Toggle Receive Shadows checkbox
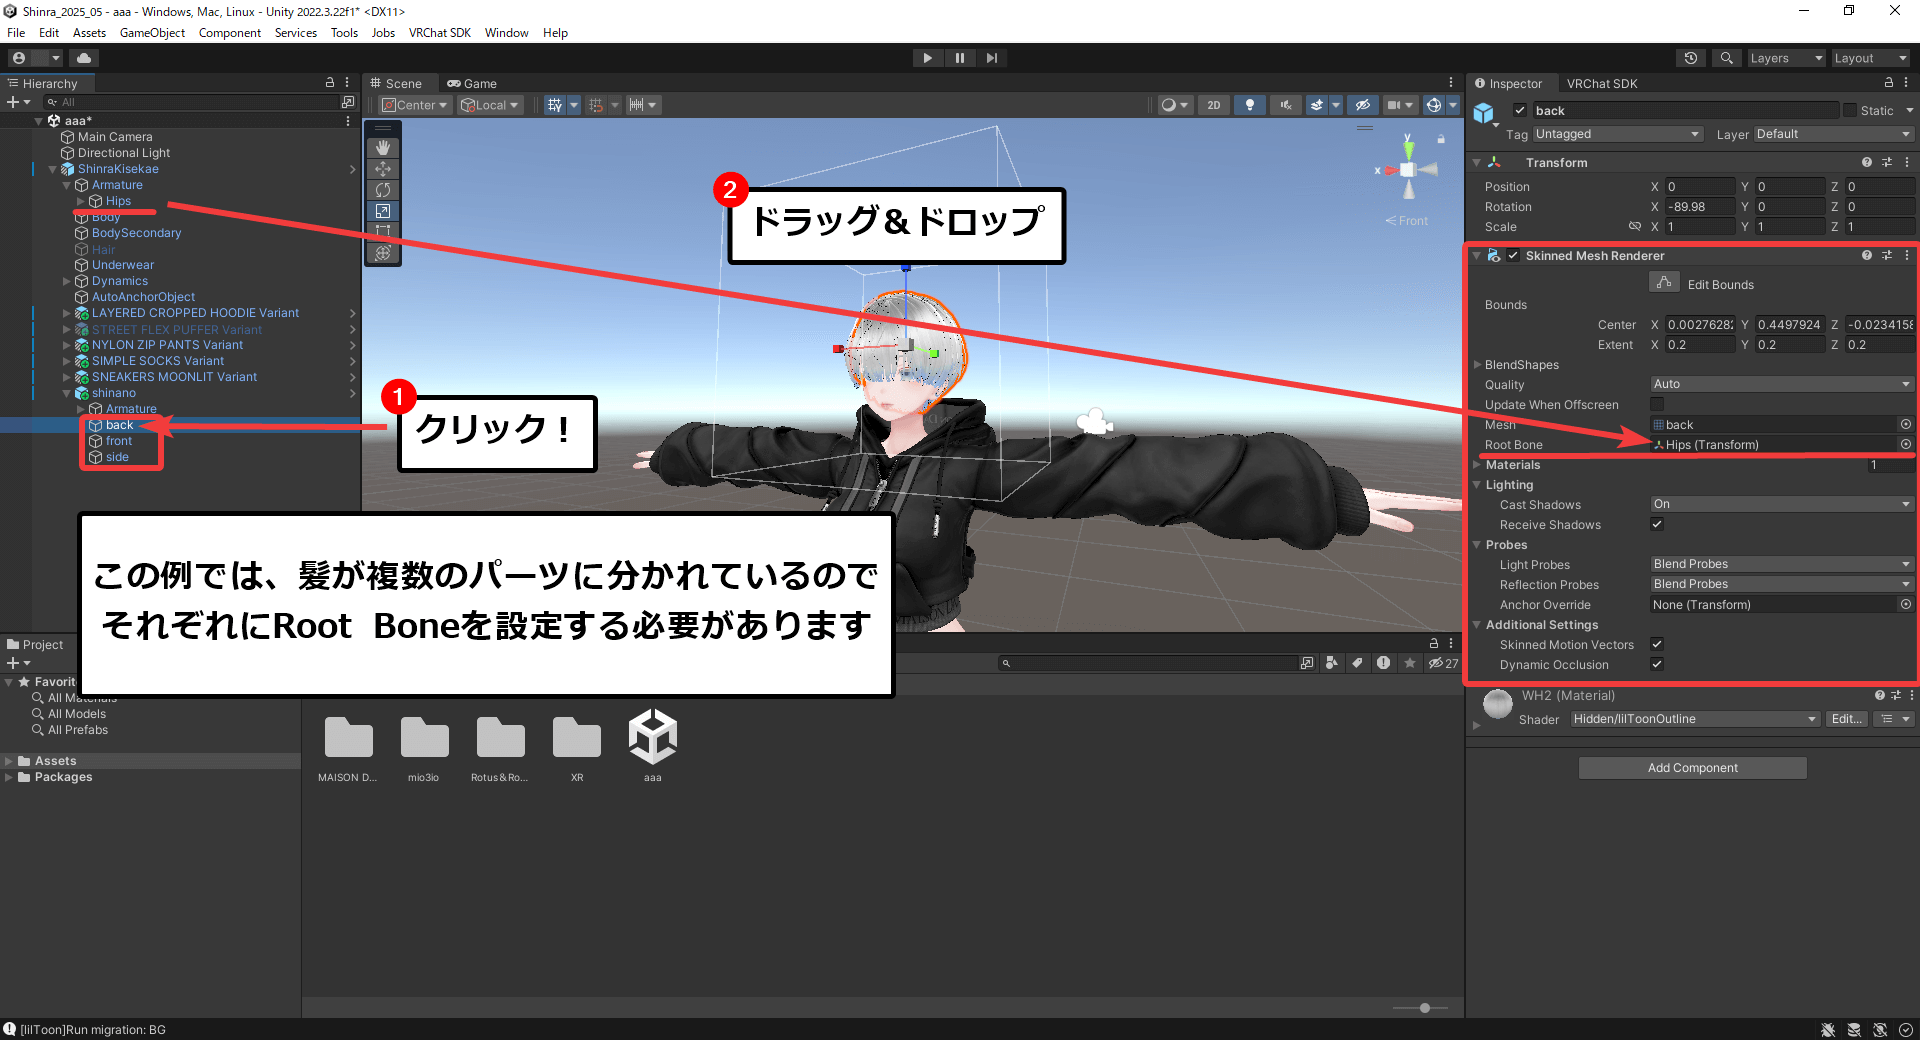 [x=1657, y=524]
